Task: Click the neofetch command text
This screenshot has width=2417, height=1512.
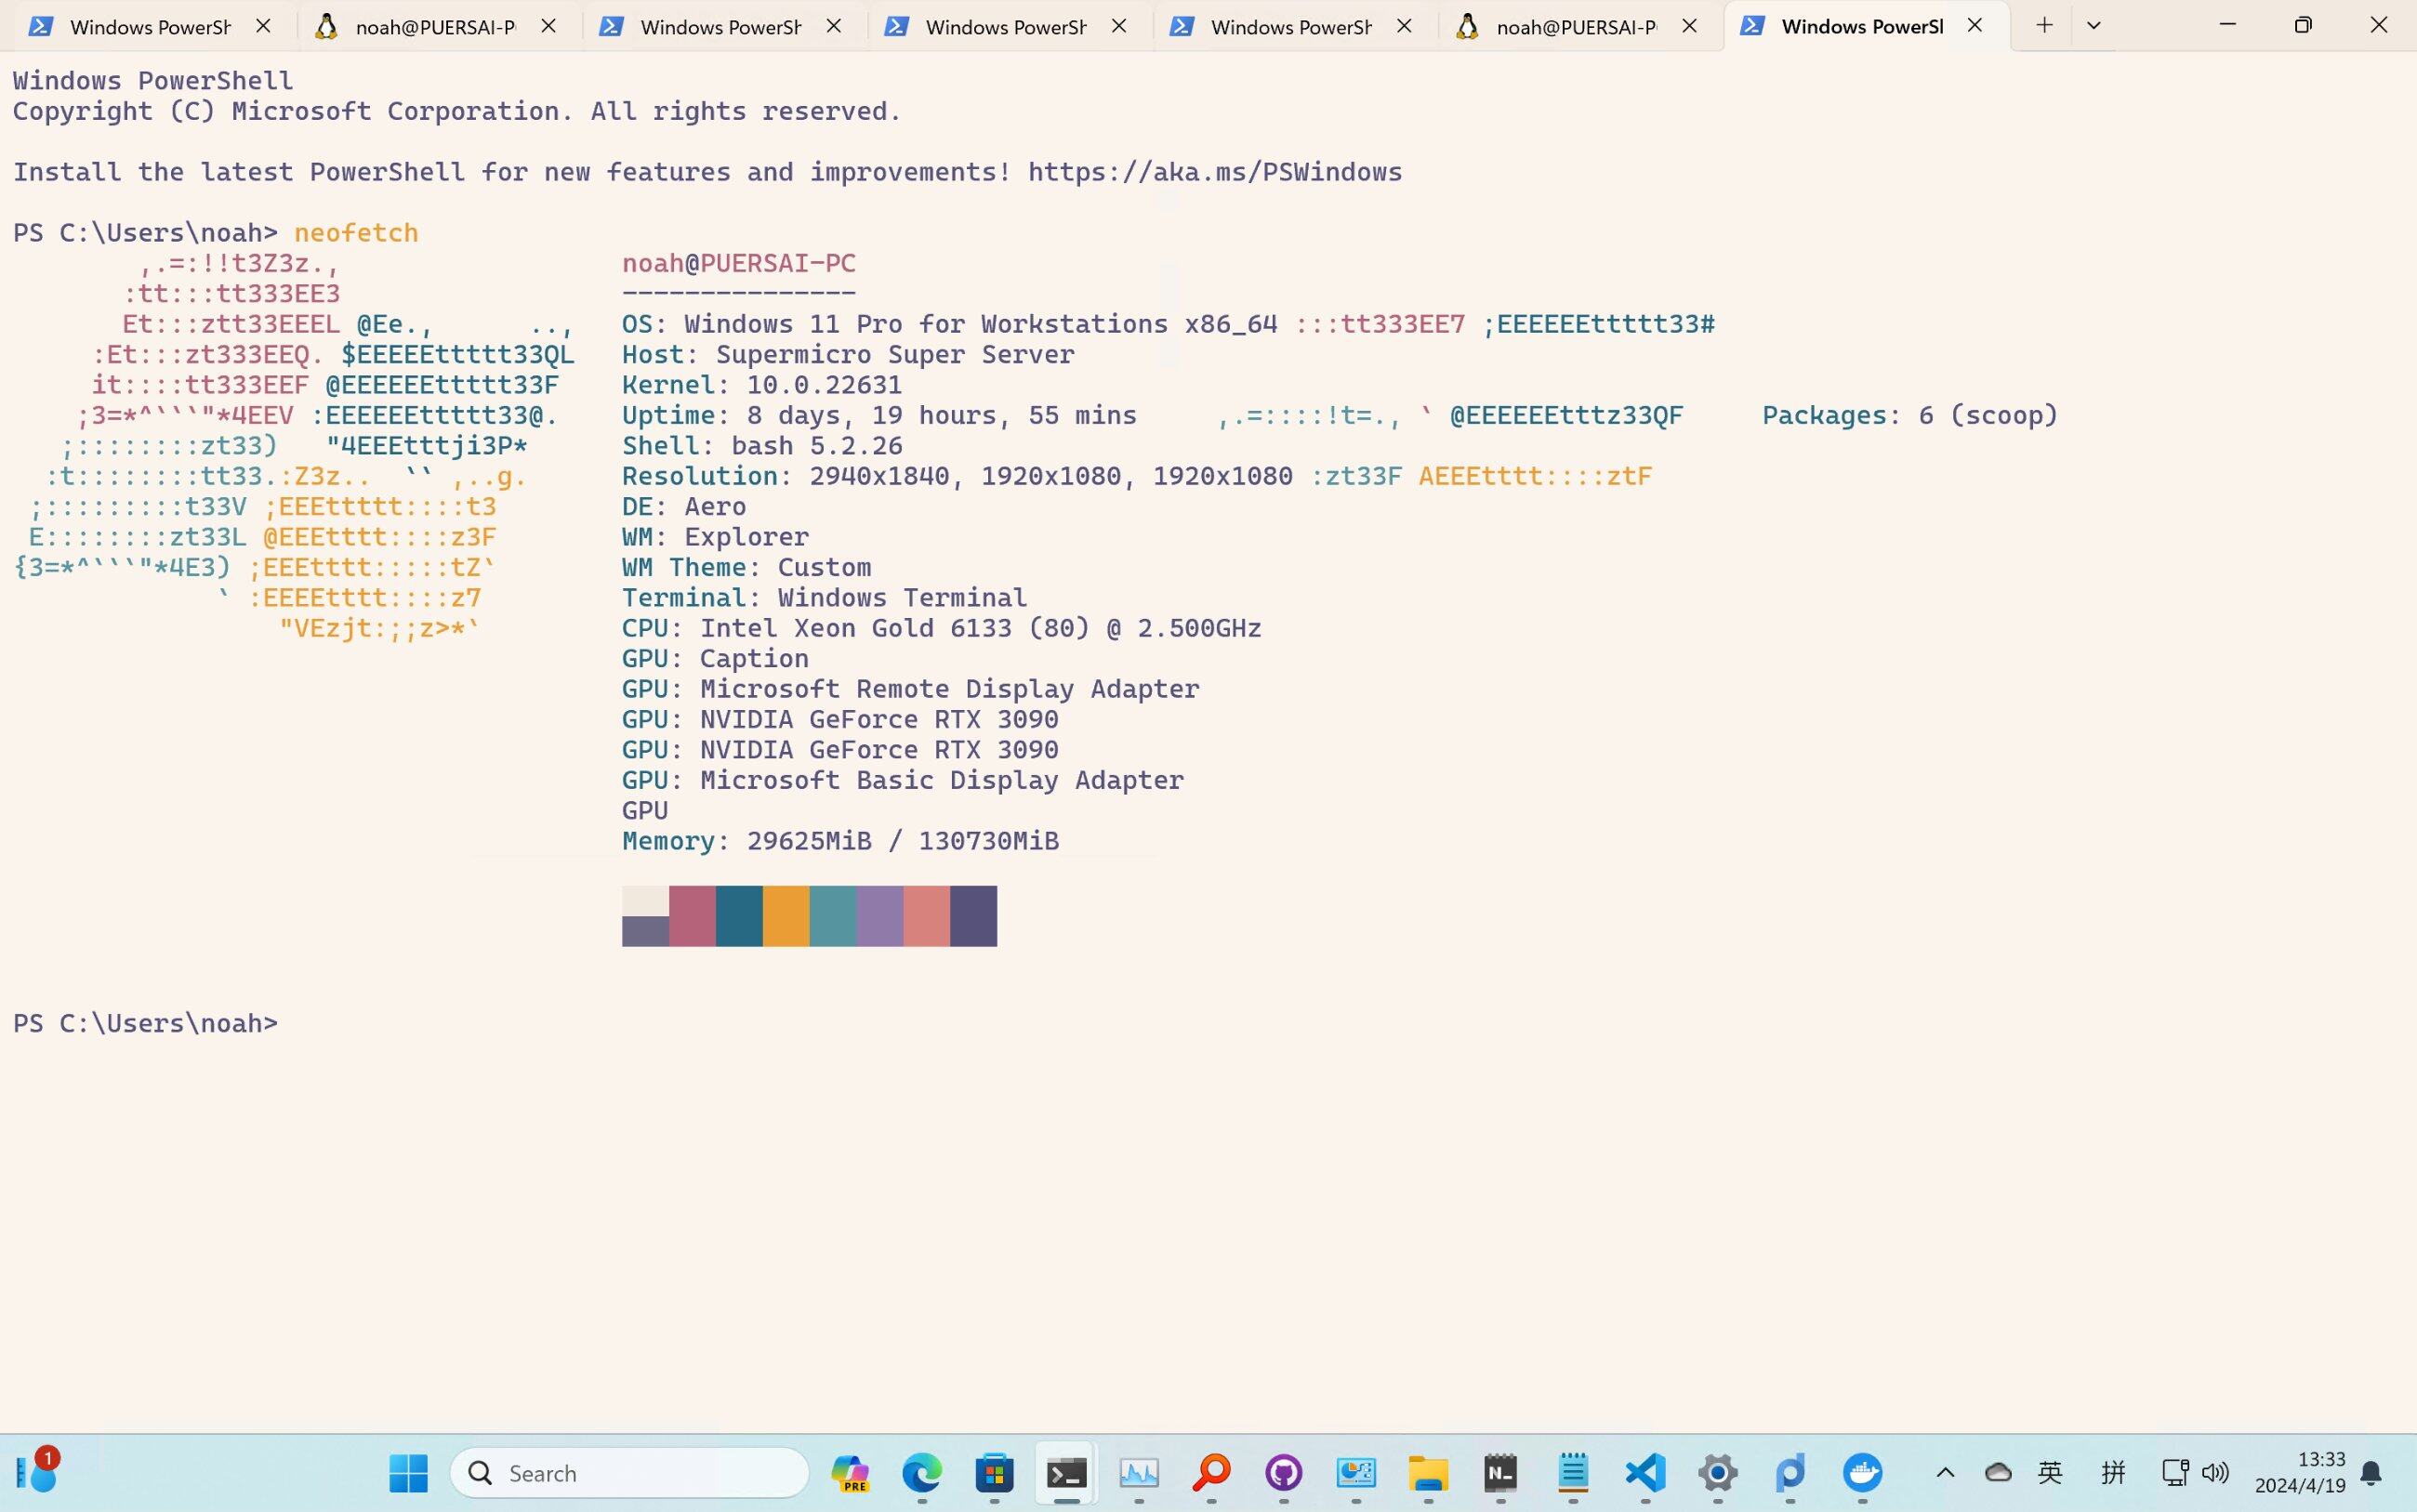Action: click(x=356, y=233)
